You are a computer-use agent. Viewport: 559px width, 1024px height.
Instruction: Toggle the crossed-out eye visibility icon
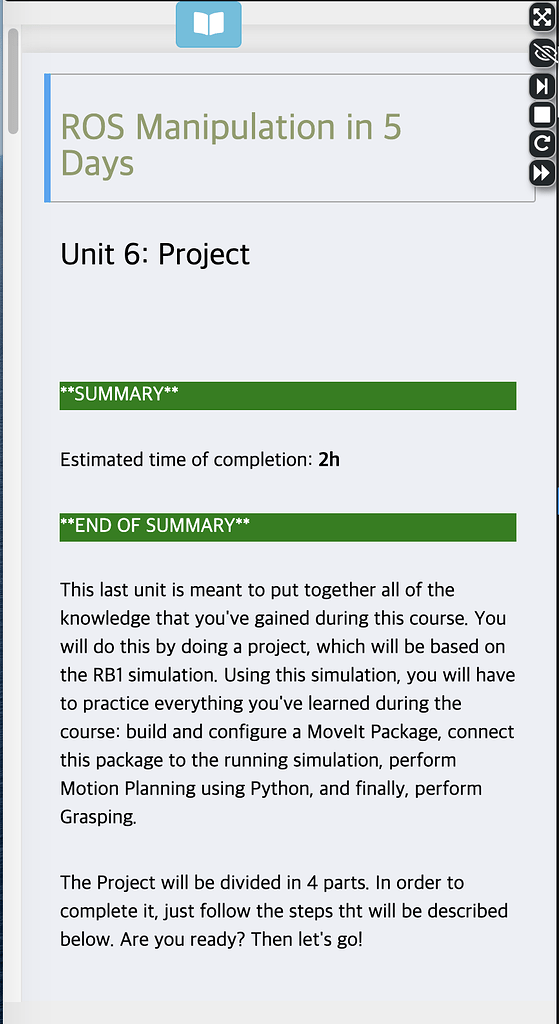[x=543, y=53]
